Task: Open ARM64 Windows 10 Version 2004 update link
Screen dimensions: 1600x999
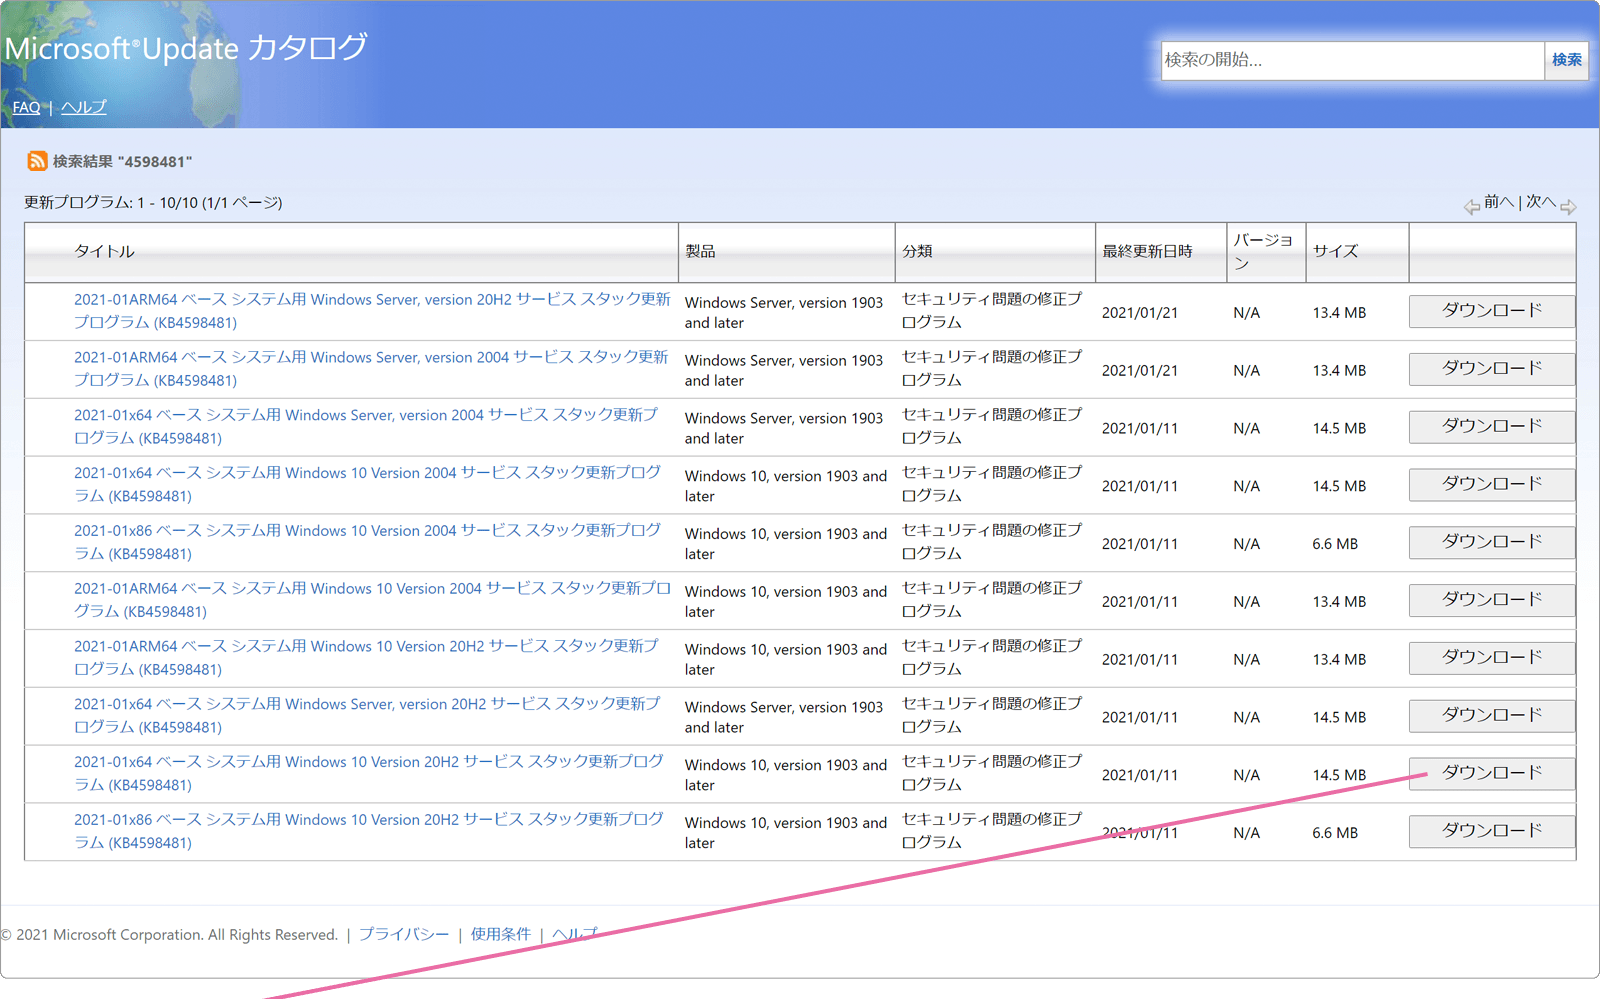Action: click(x=372, y=600)
